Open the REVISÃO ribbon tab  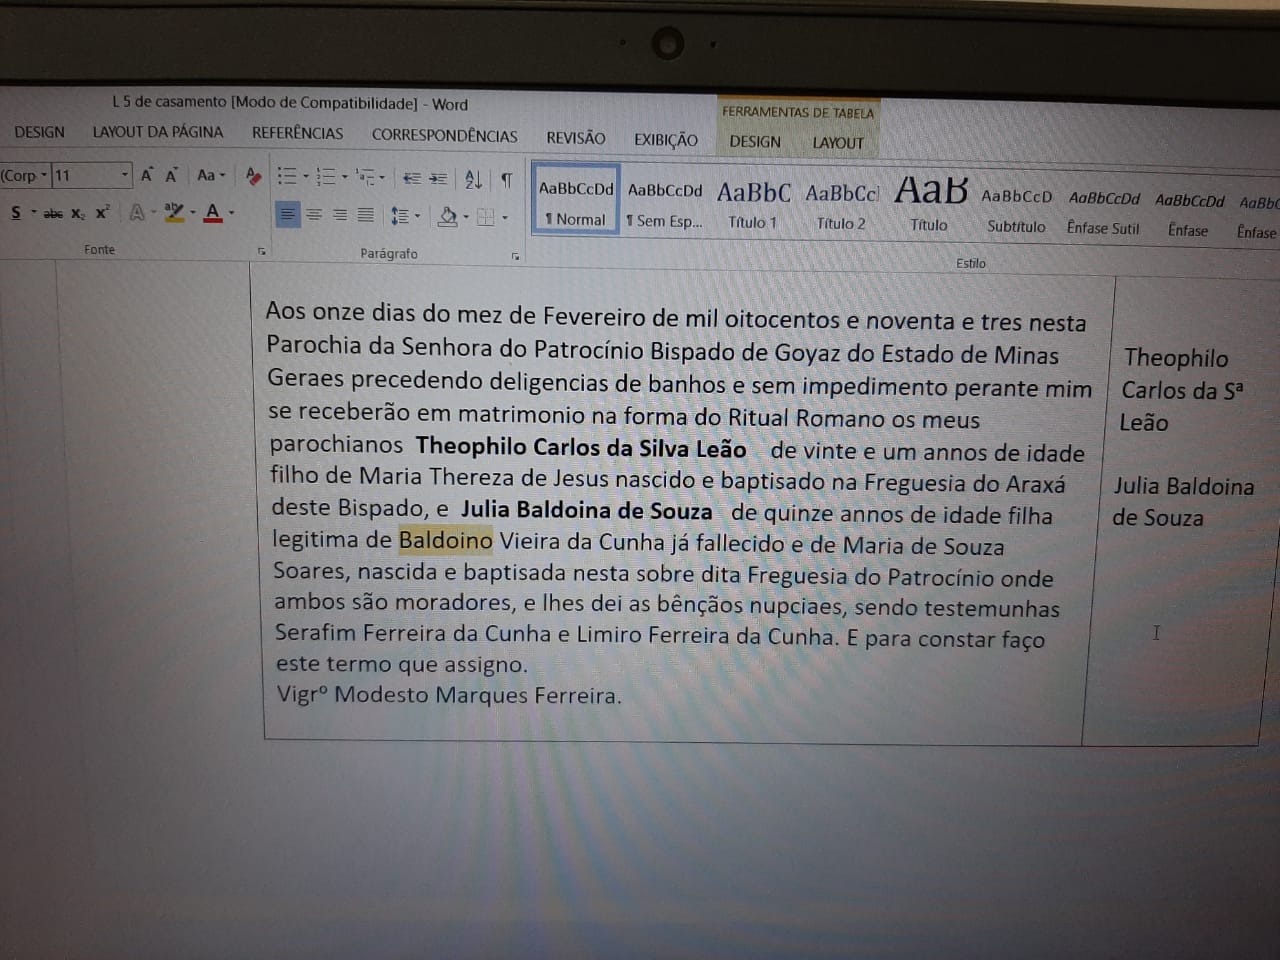pos(575,138)
